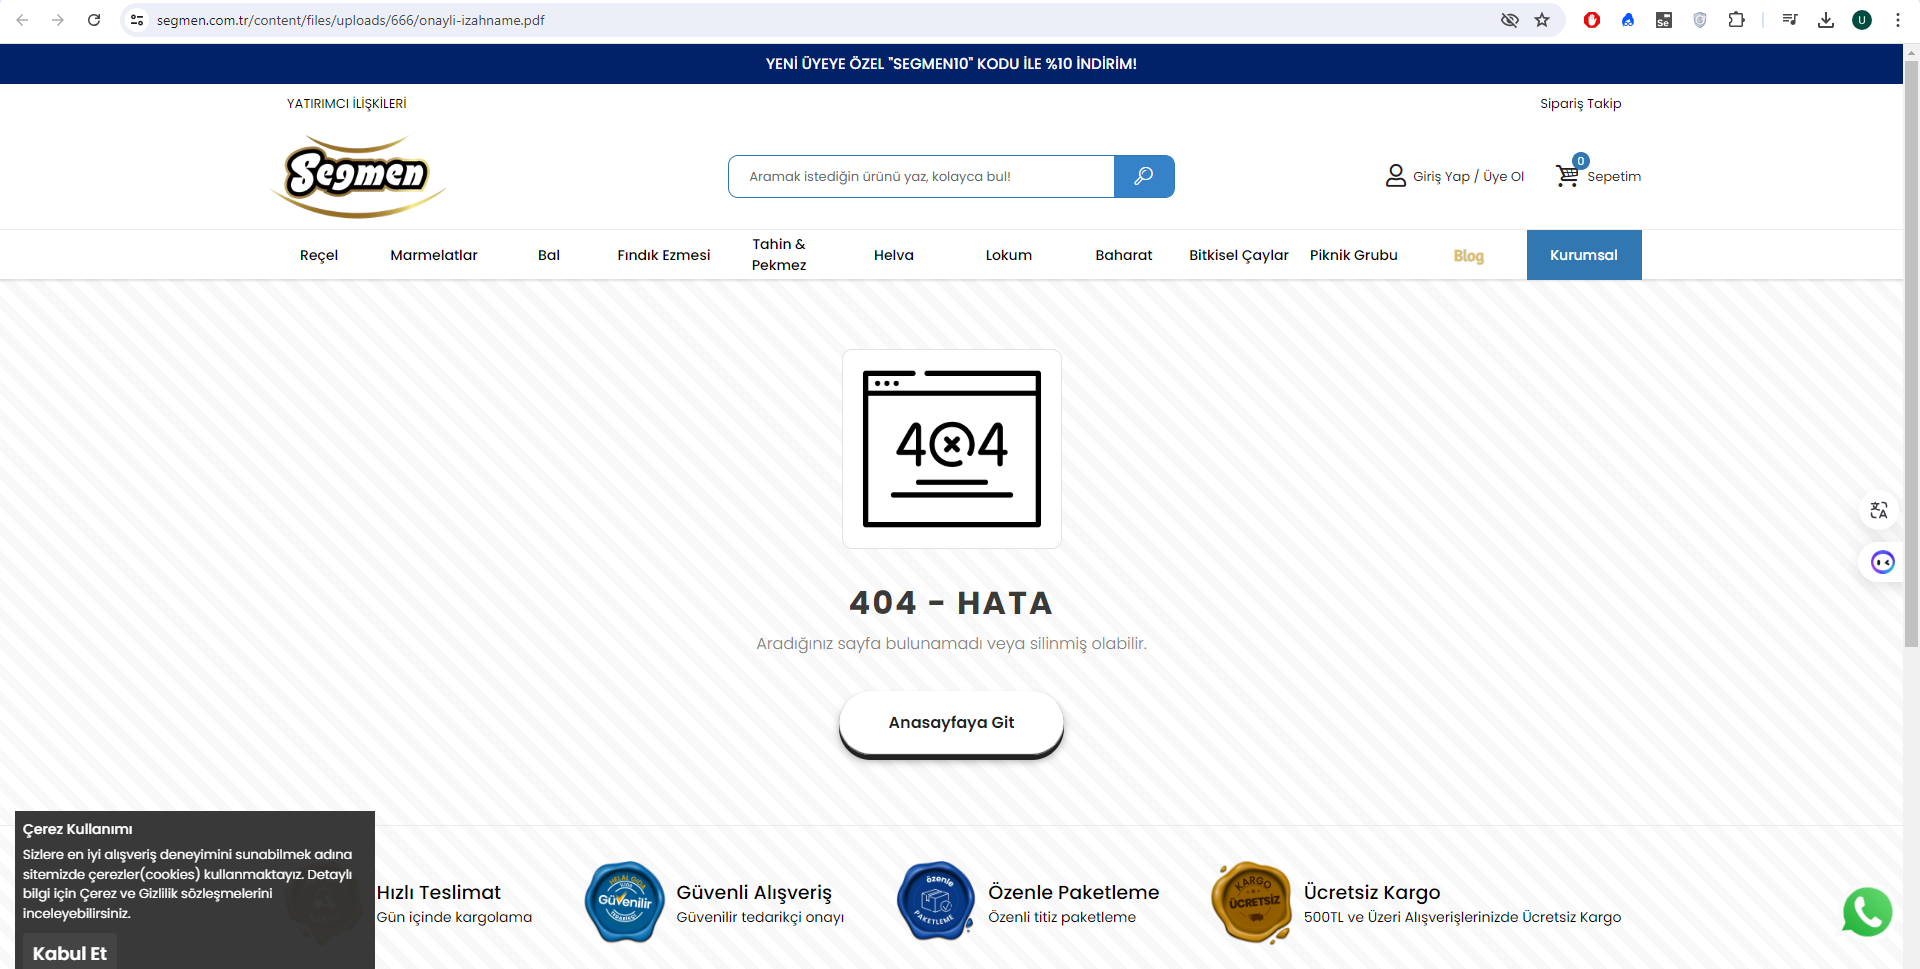The width and height of the screenshot is (1920, 969).
Task: Click the Anasayfaya Git button
Action: click(x=951, y=723)
